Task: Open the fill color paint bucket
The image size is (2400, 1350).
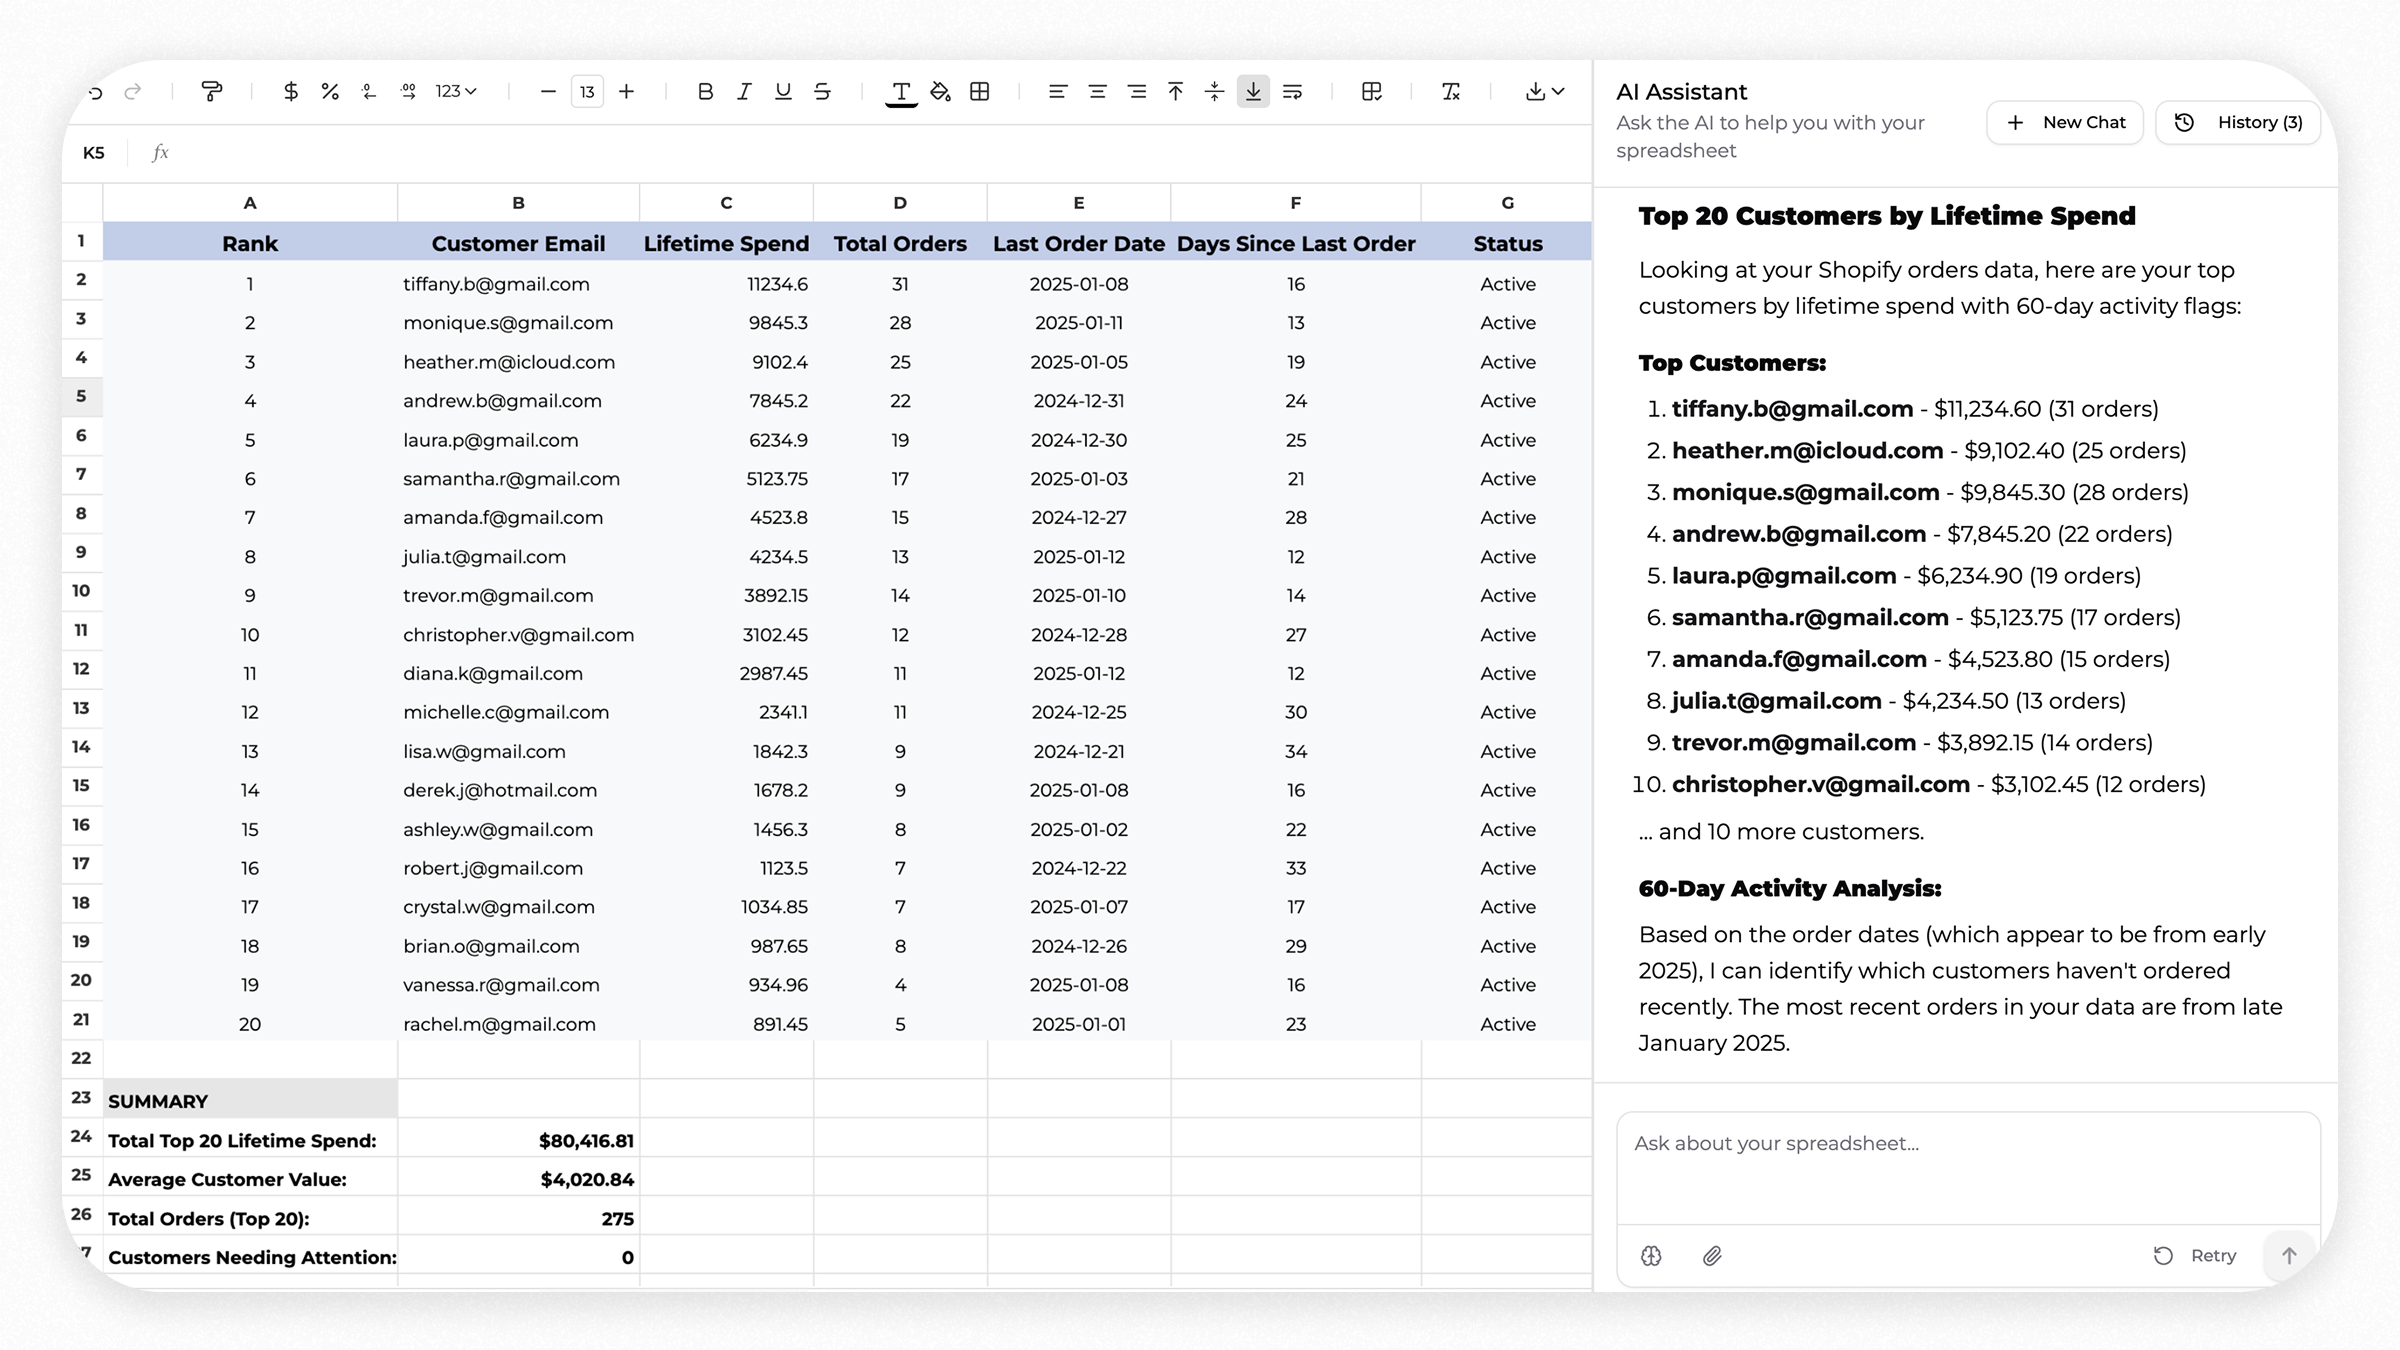Action: (940, 92)
